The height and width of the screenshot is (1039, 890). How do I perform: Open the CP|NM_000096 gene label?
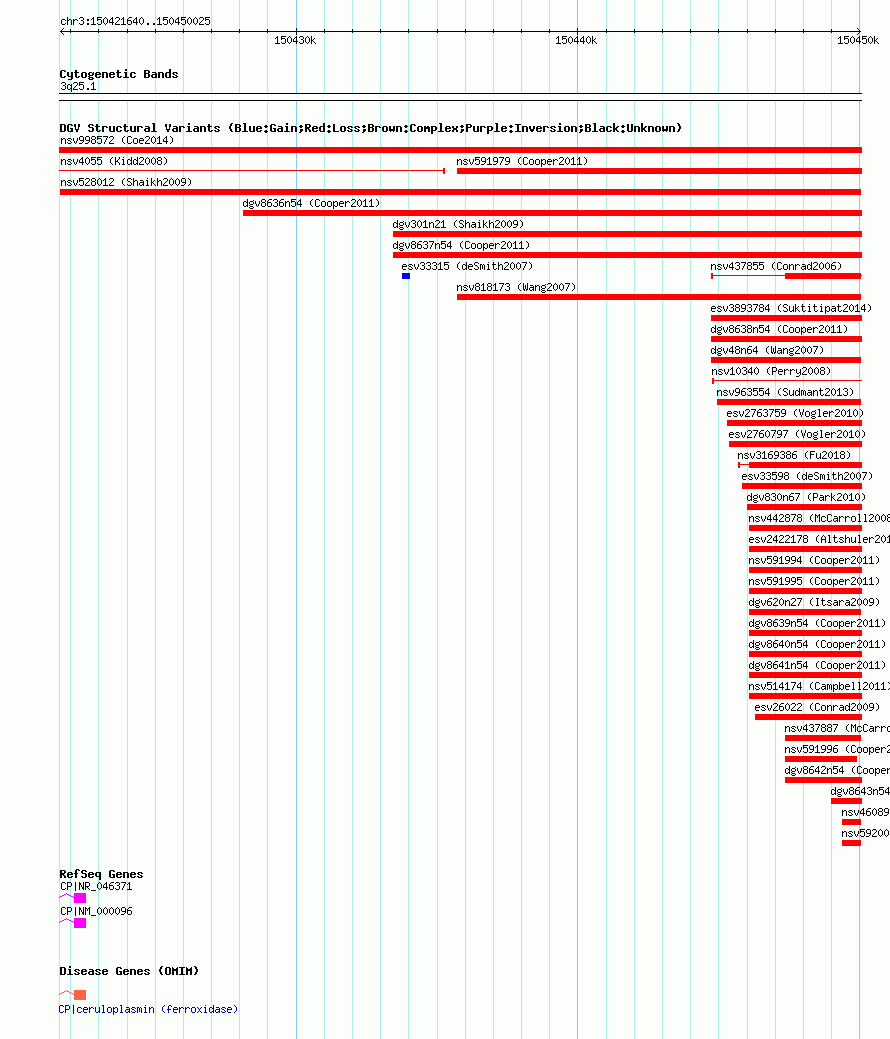pyautogui.click(x=96, y=912)
